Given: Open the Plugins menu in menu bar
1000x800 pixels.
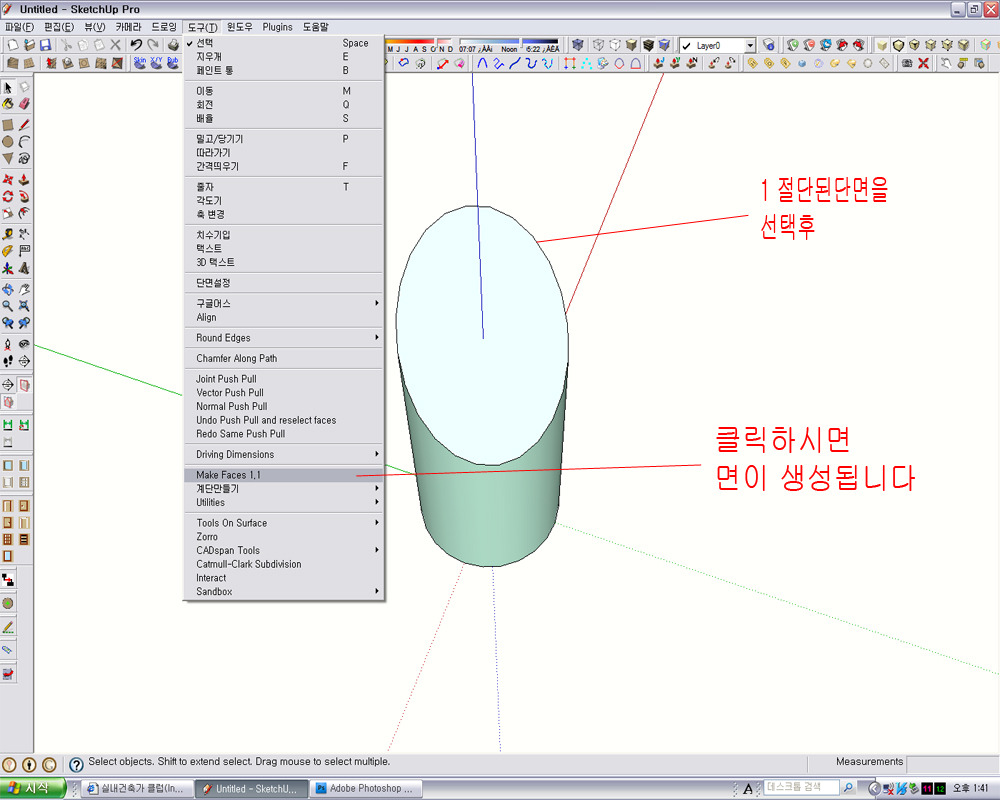Looking at the screenshot, I should pyautogui.click(x=277, y=27).
